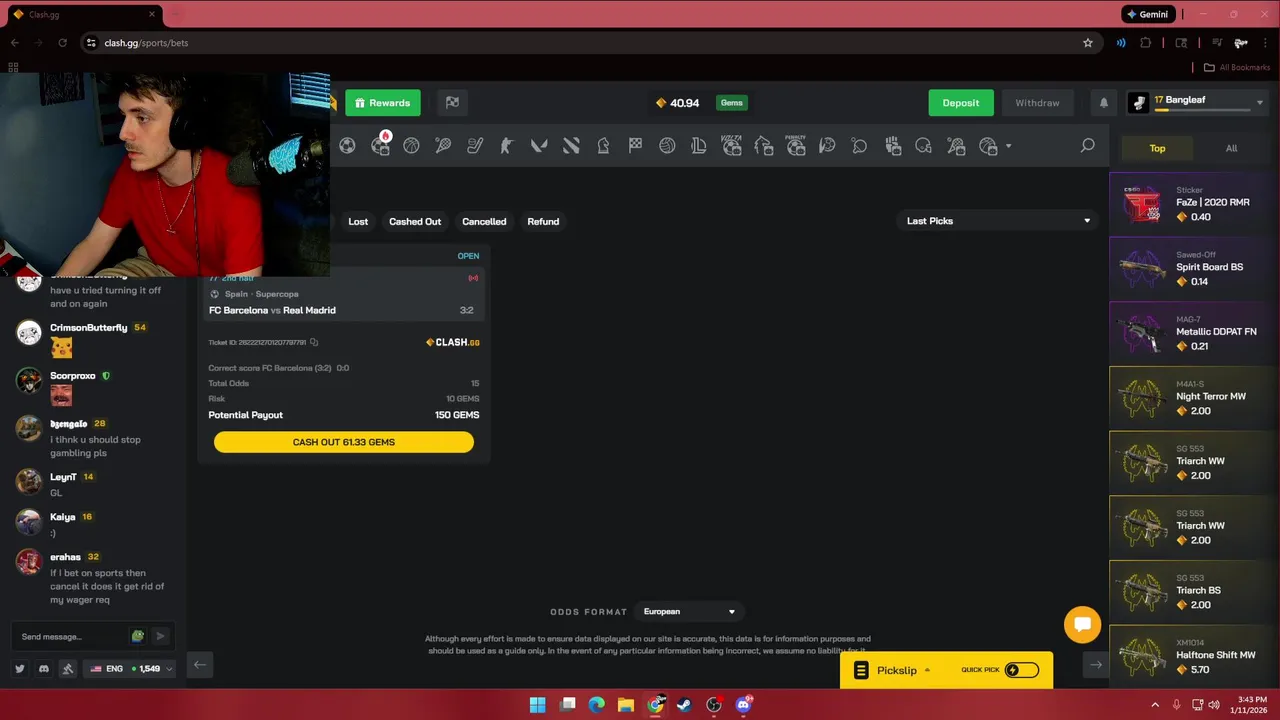Open the League of Legends icon
The width and height of the screenshot is (1280, 720).
[699, 146]
